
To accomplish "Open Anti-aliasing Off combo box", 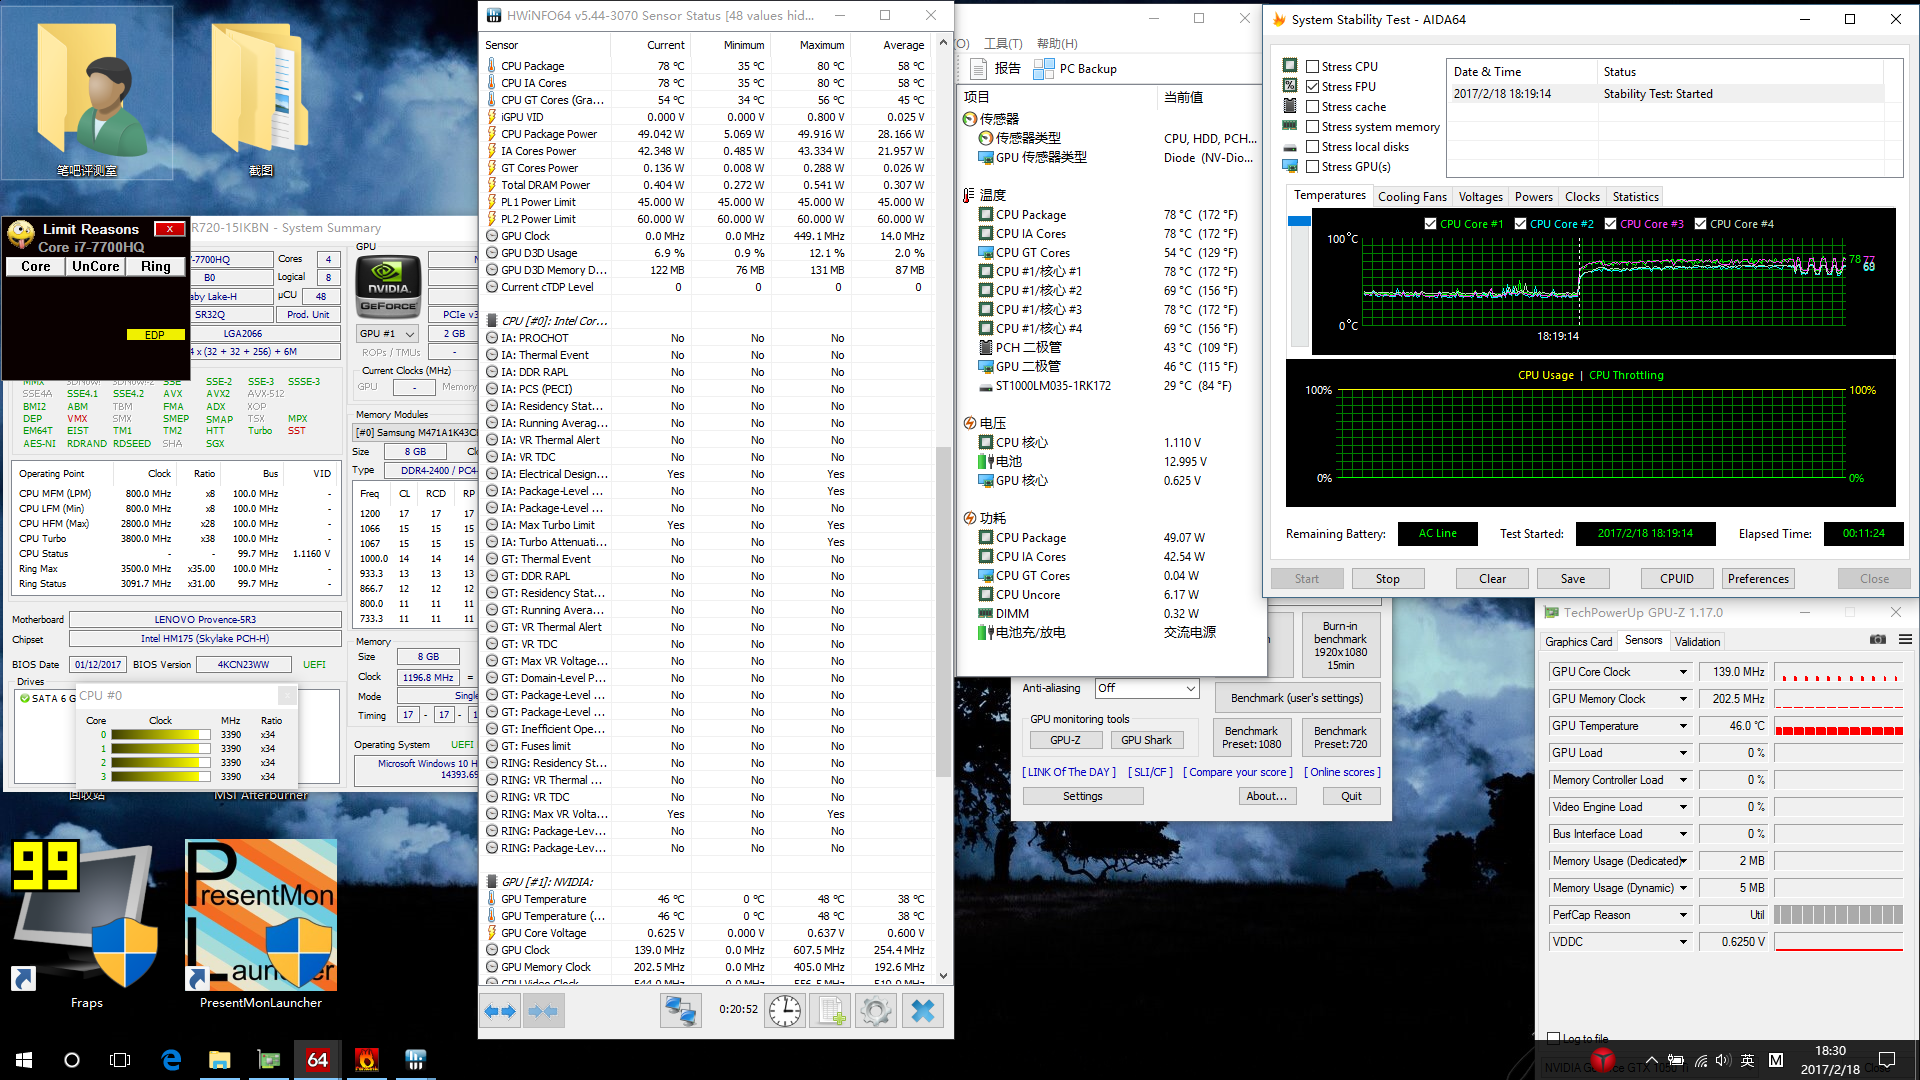I will (1146, 688).
